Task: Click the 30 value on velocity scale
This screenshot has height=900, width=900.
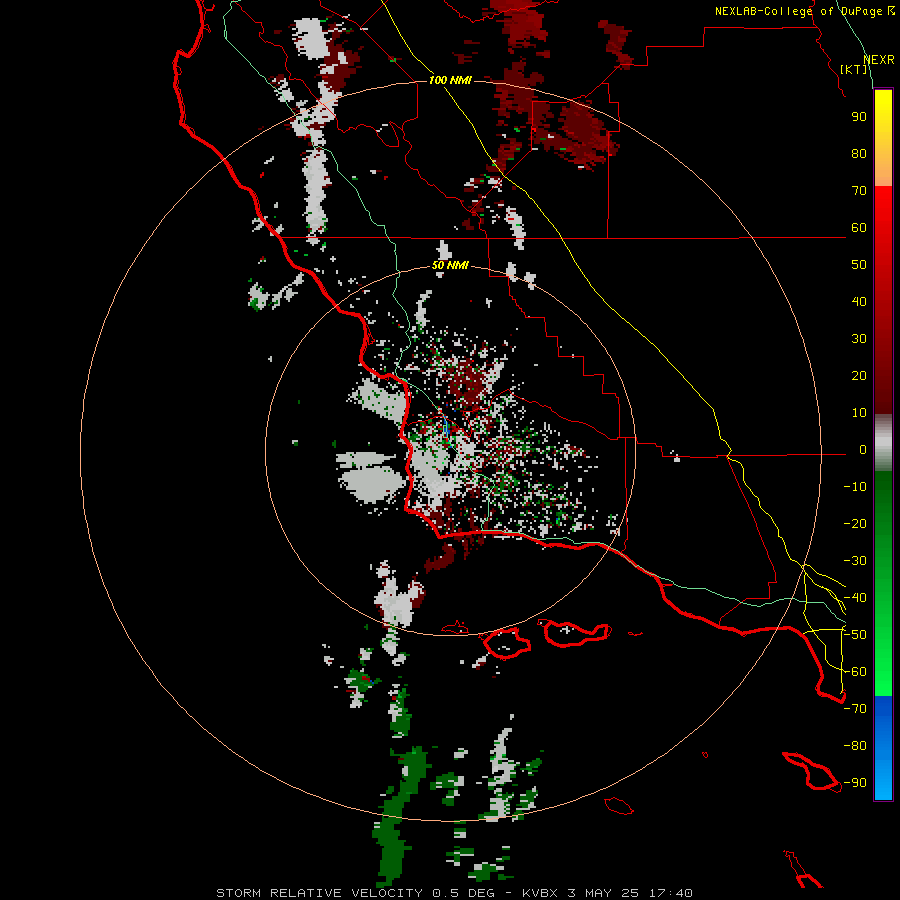Action: (x=859, y=339)
